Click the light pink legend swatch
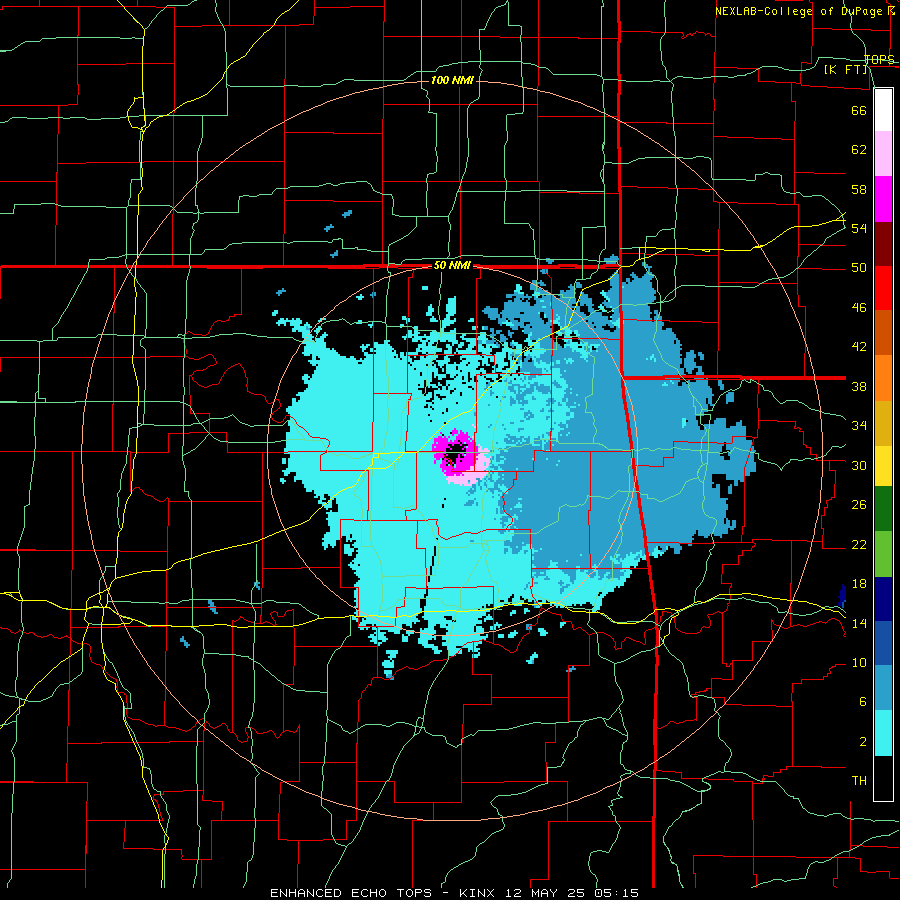 click(883, 153)
